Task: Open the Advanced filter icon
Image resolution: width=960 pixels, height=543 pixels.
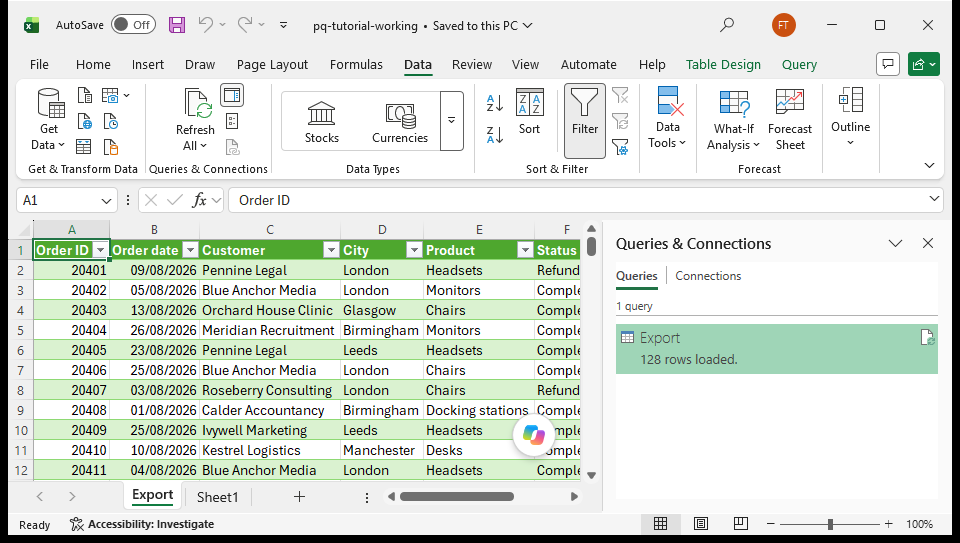Action: coord(620,147)
